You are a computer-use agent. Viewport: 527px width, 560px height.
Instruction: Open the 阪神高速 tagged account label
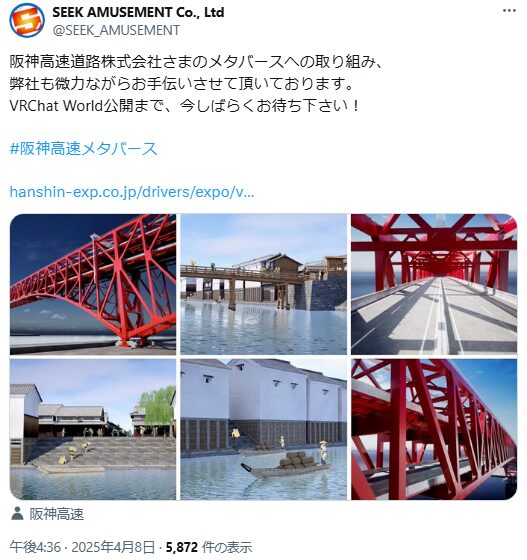(57, 514)
